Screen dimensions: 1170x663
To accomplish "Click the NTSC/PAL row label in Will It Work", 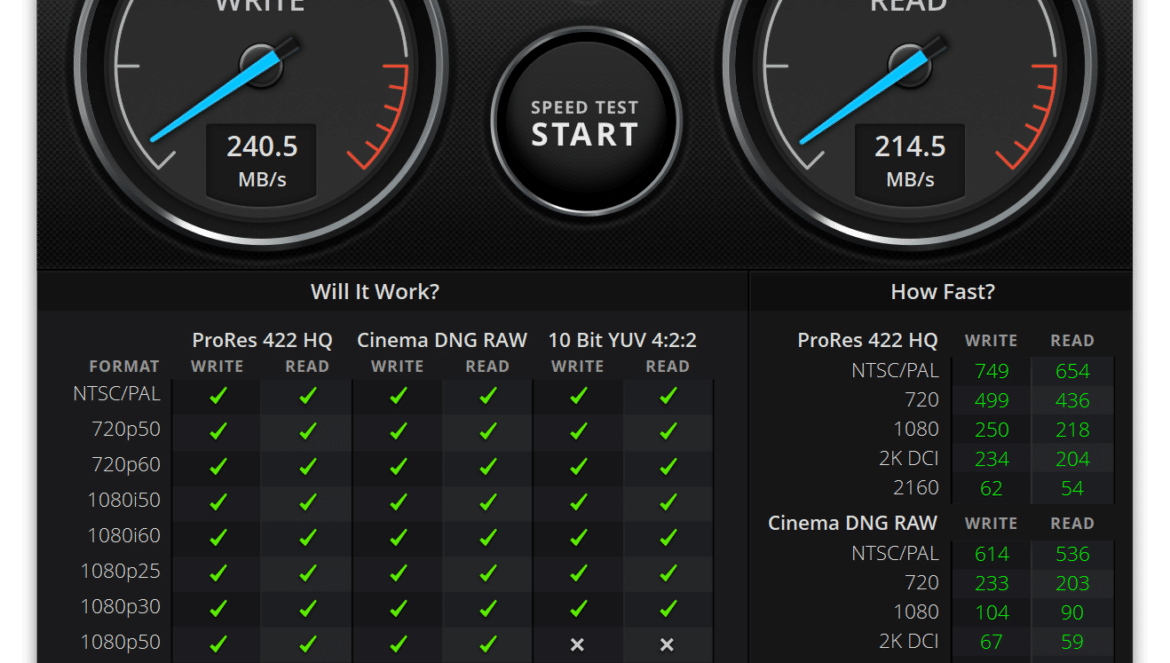I will coord(116,394).
